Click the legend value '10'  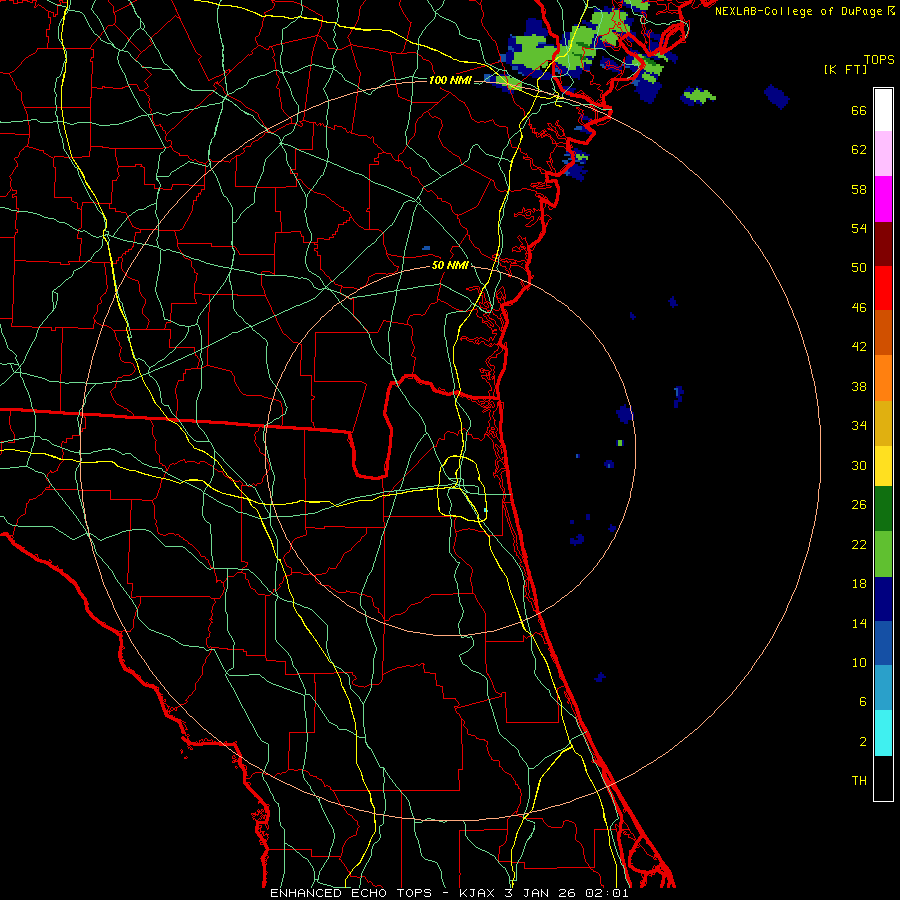point(859,663)
